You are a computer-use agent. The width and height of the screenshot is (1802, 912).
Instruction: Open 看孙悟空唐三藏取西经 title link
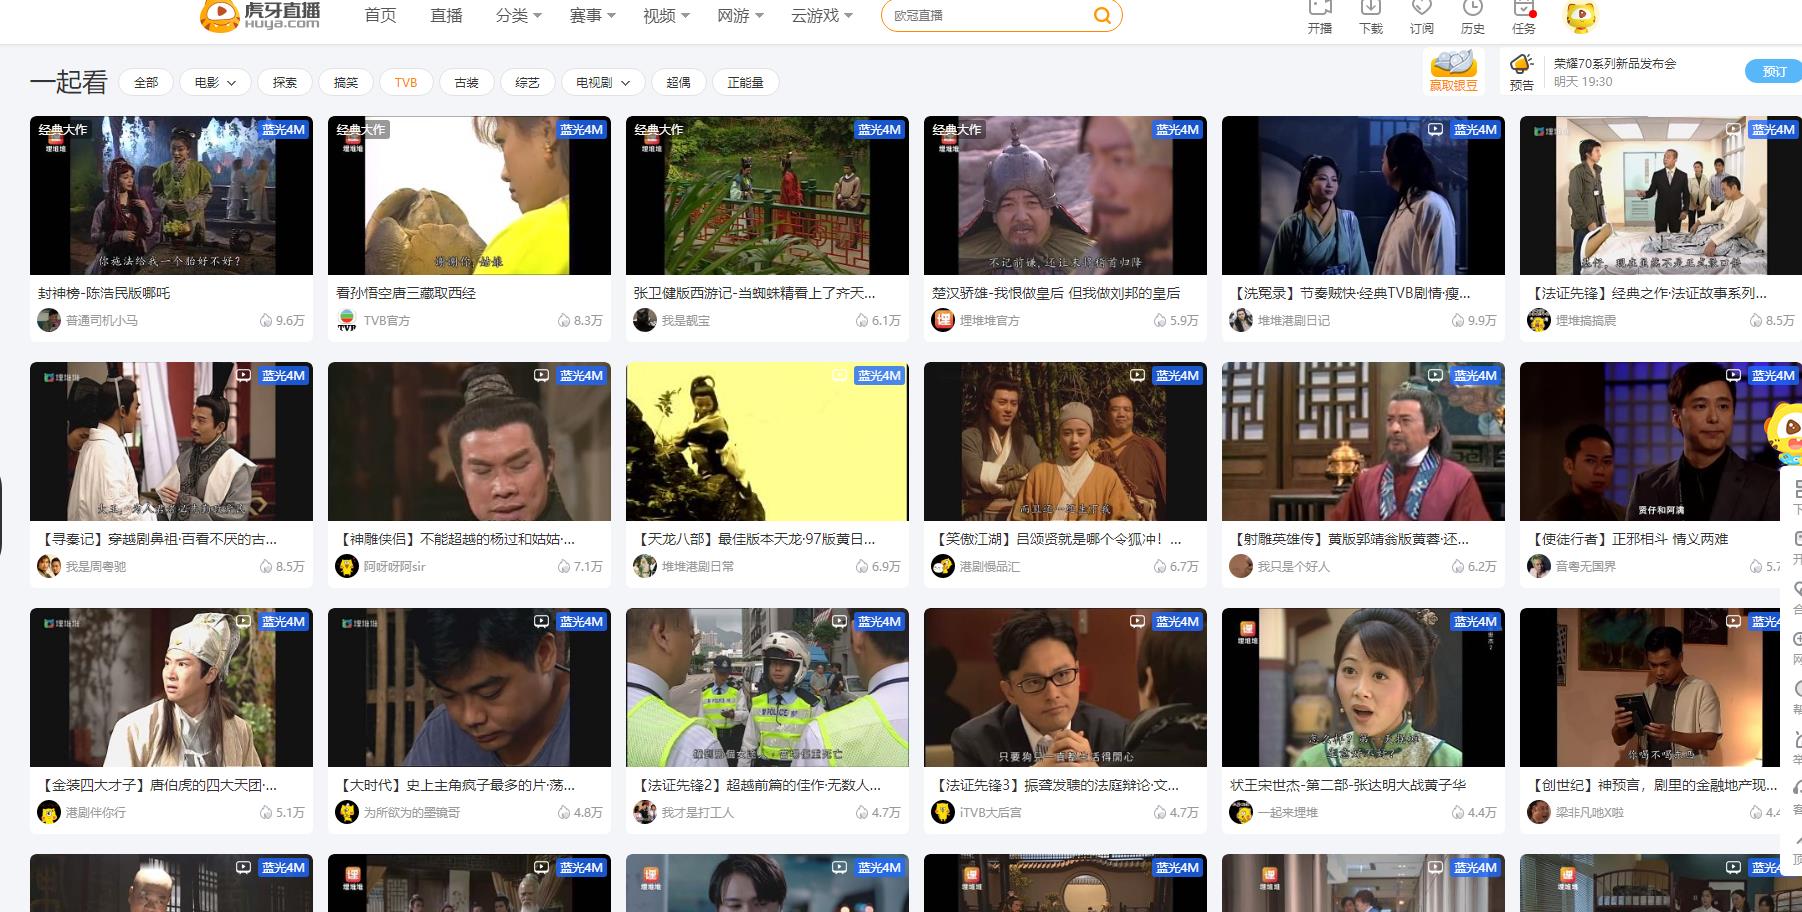[406, 293]
